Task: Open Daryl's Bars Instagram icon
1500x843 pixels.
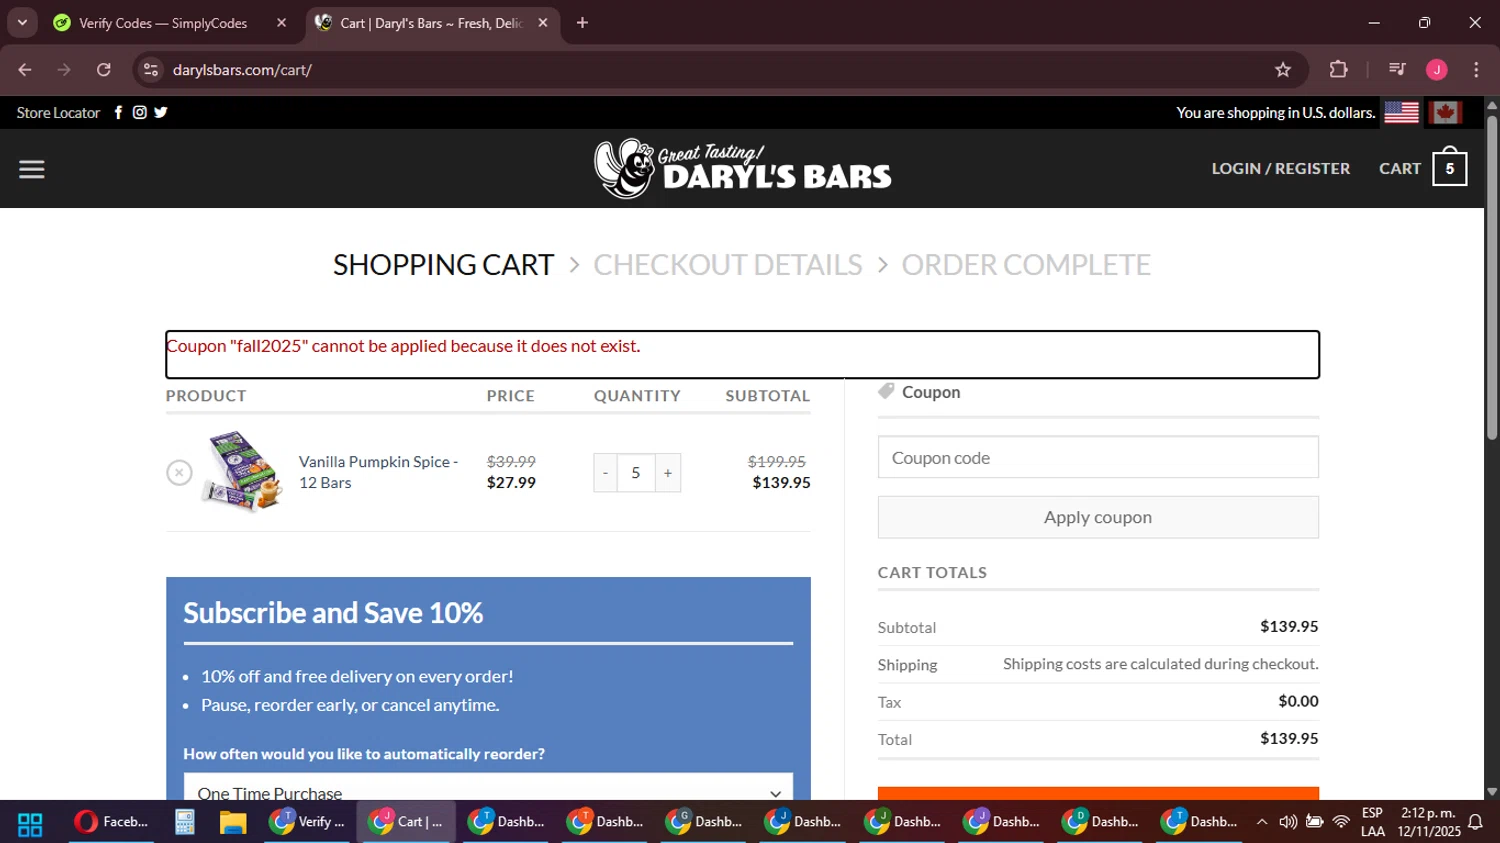Action: point(140,112)
